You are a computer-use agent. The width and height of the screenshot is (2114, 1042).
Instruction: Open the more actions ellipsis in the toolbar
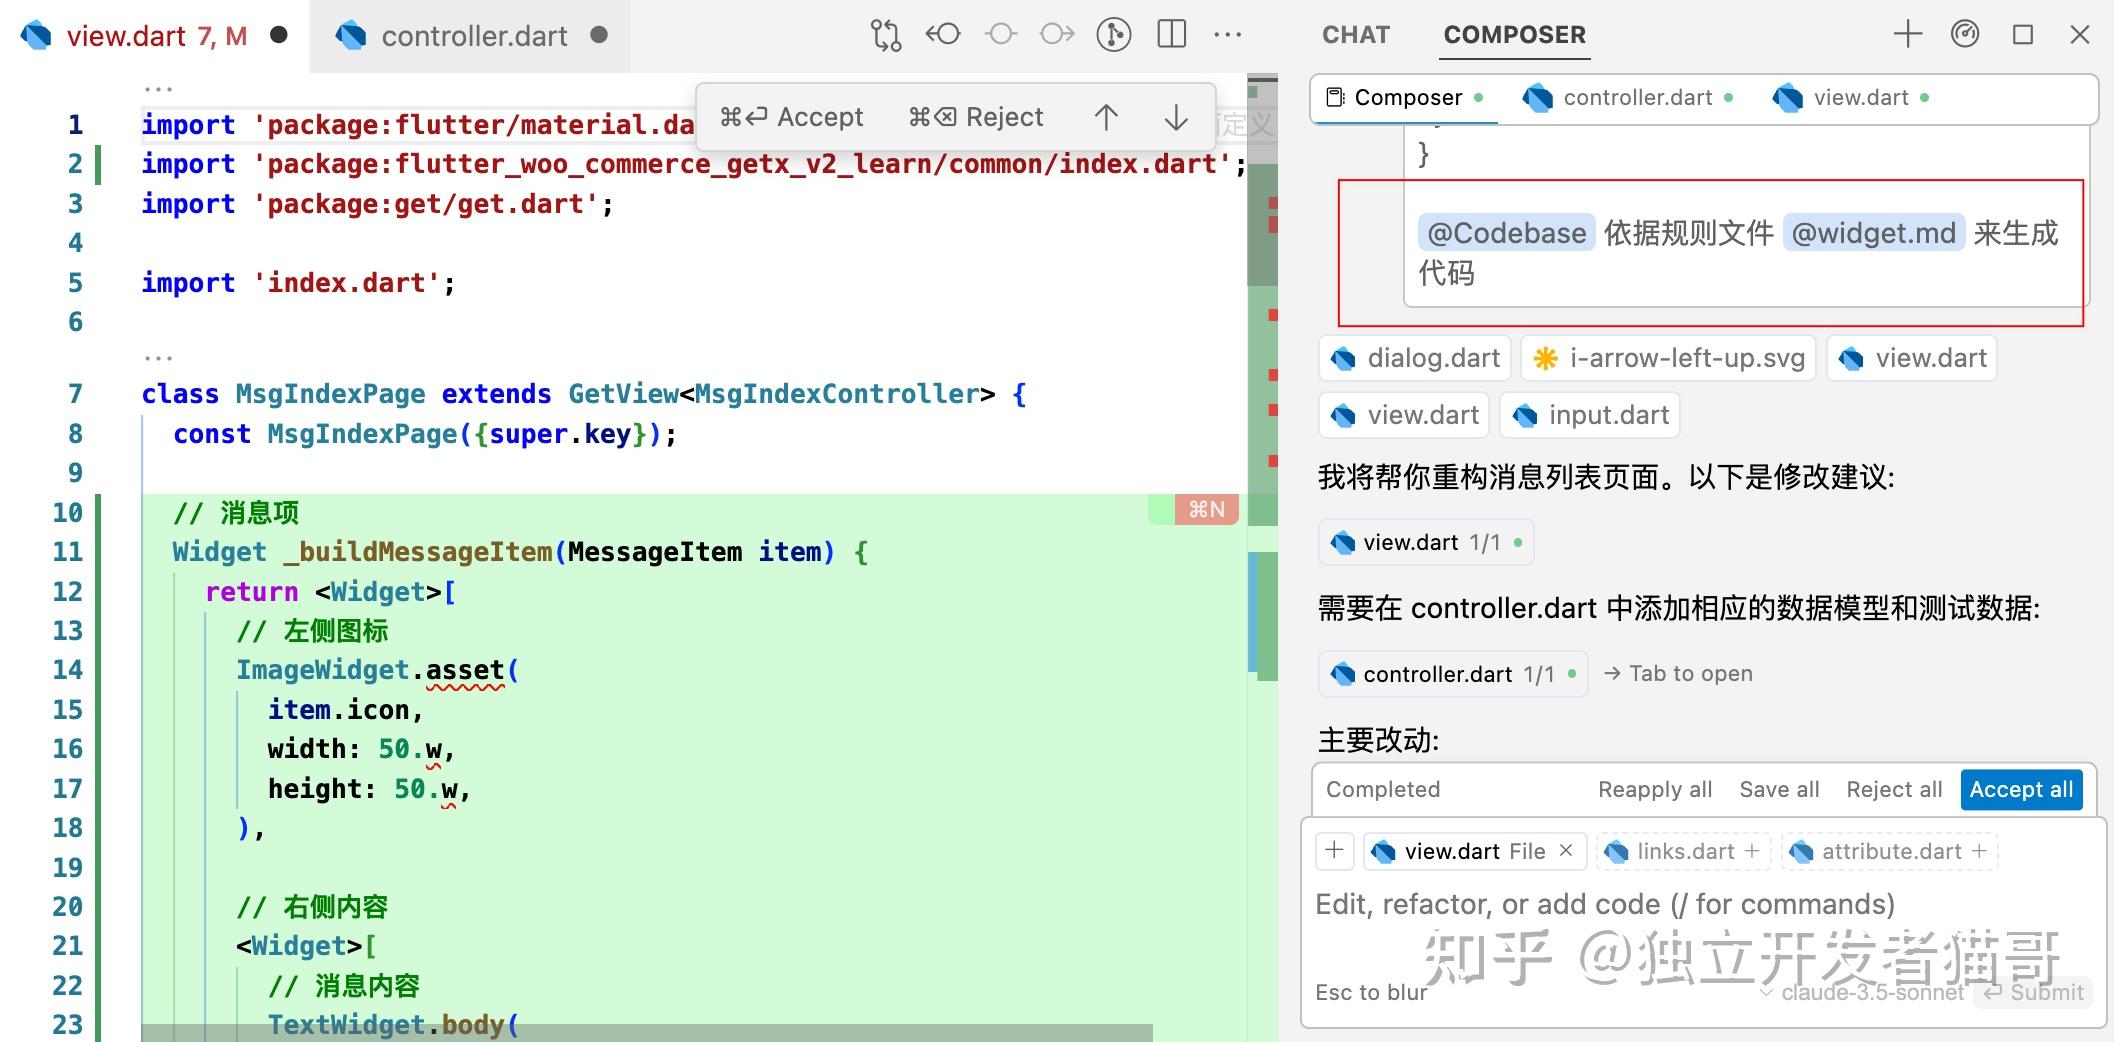click(x=1227, y=33)
